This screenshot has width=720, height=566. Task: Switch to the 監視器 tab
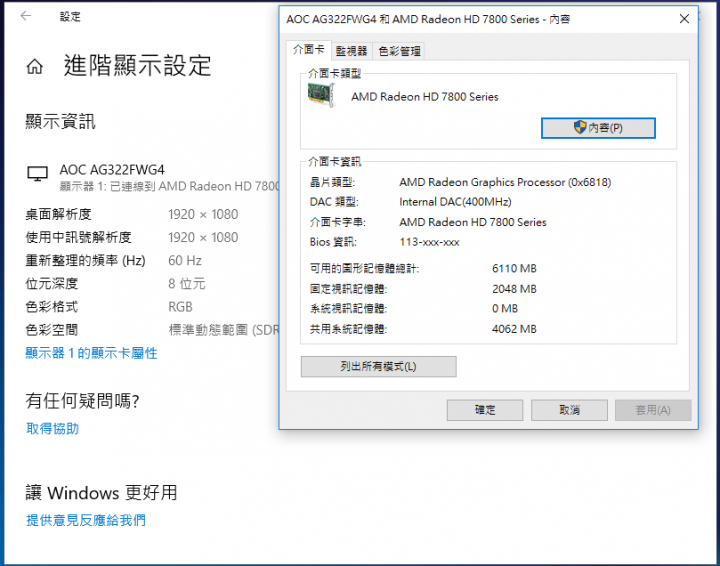tap(352, 51)
